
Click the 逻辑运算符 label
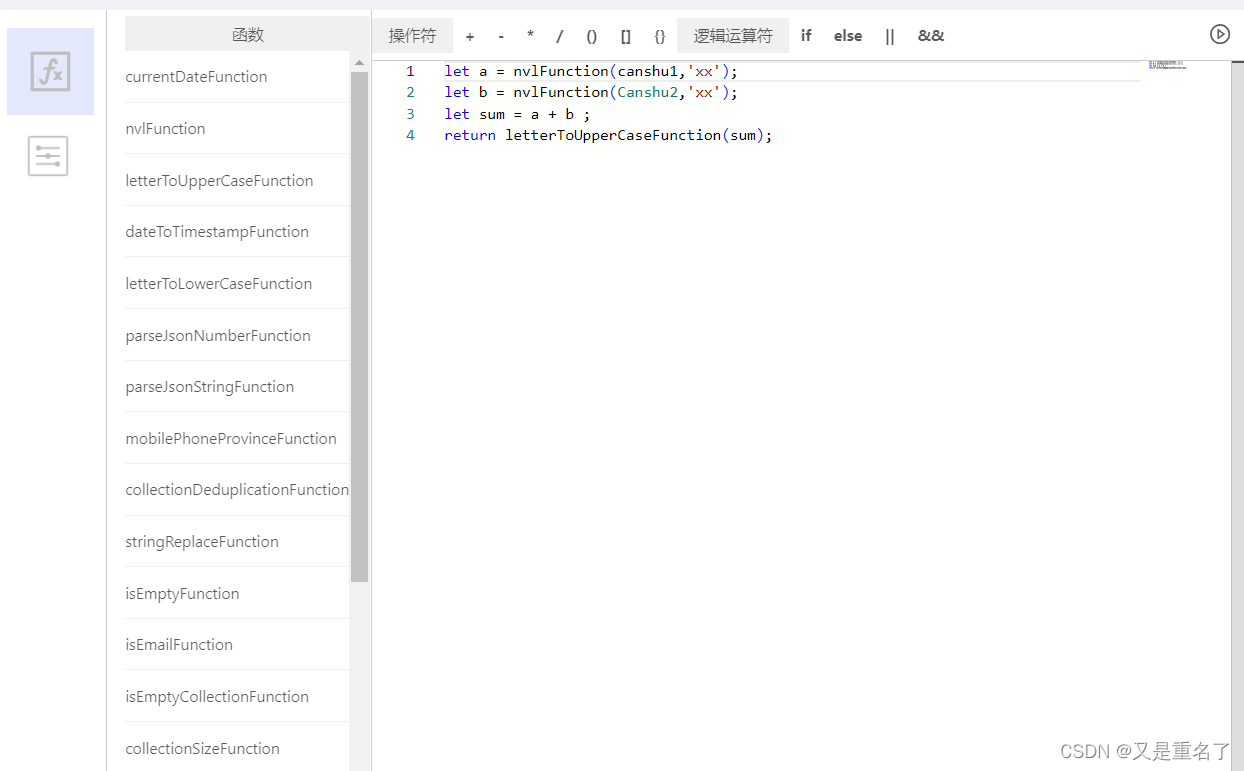pyautogui.click(x=733, y=36)
